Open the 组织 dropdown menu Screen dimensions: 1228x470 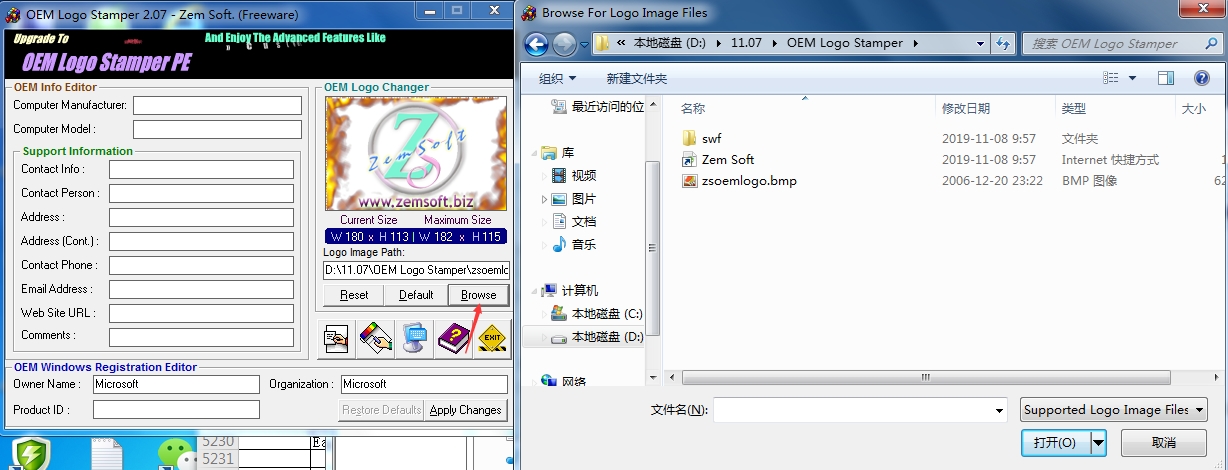[x=557, y=78]
